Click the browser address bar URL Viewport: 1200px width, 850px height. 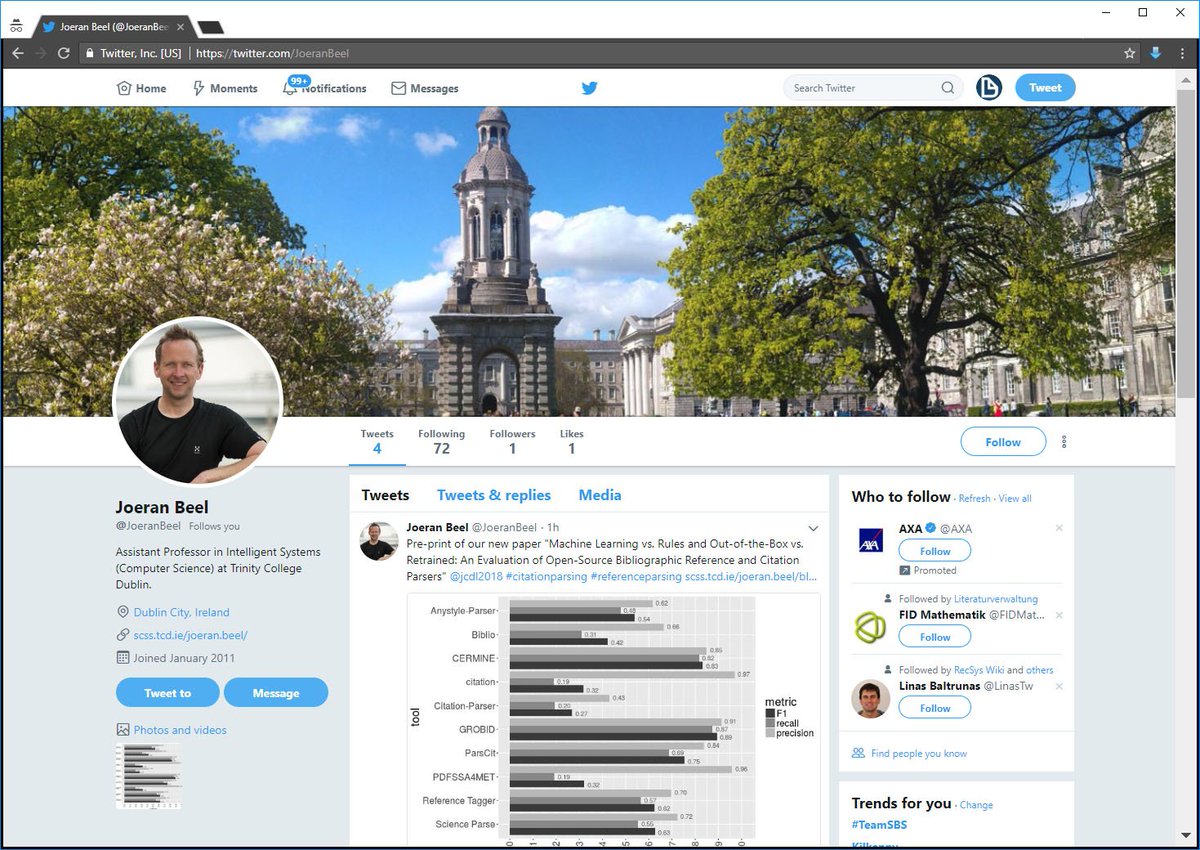click(272, 53)
